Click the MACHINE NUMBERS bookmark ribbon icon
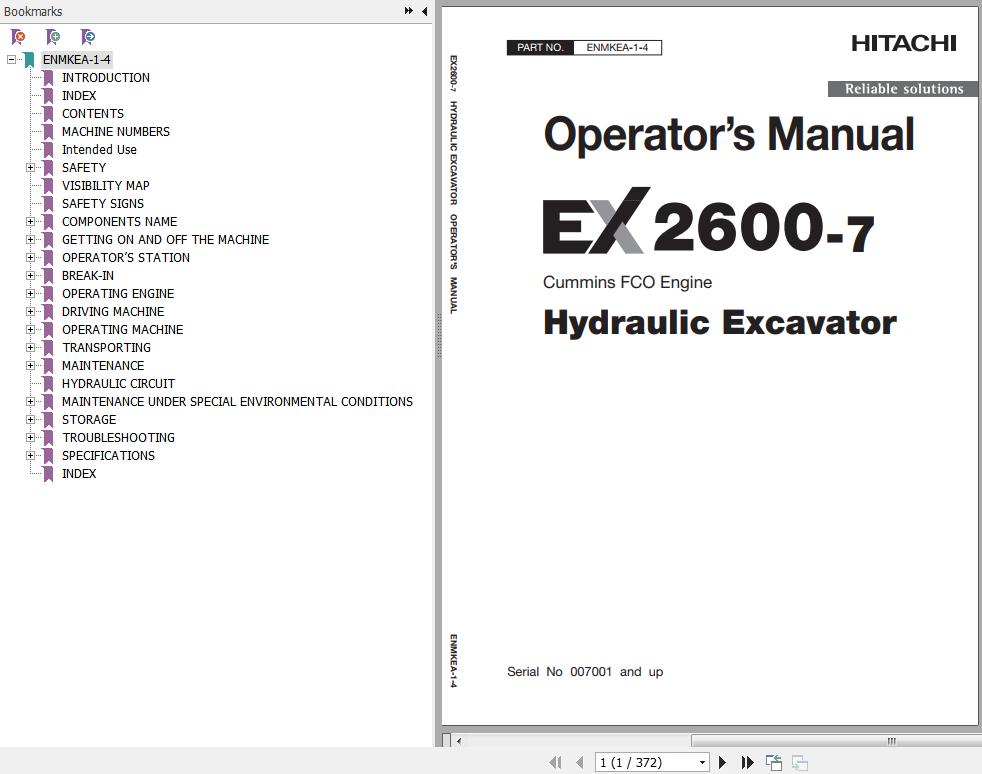The image size is (982, 774). (x=48, y=132)
